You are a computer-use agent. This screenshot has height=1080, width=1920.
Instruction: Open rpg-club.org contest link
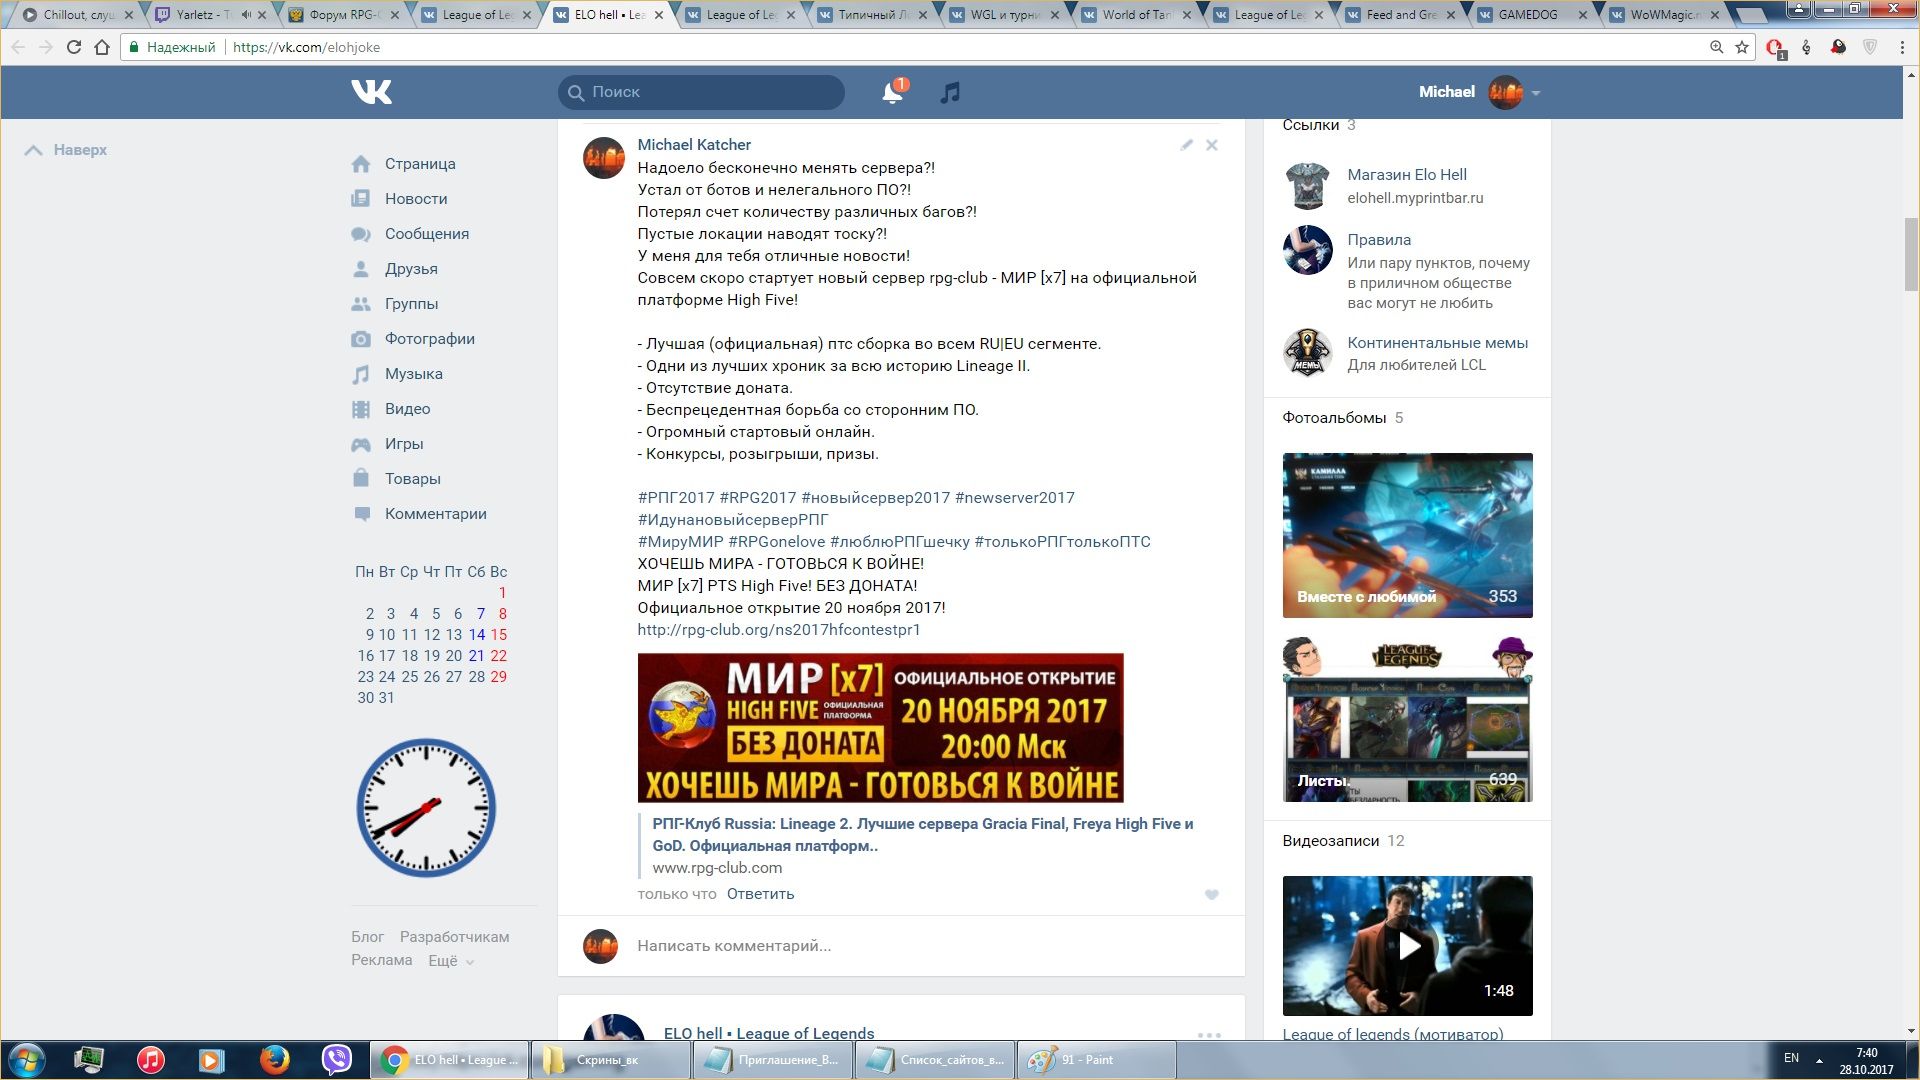click(778, 630)
